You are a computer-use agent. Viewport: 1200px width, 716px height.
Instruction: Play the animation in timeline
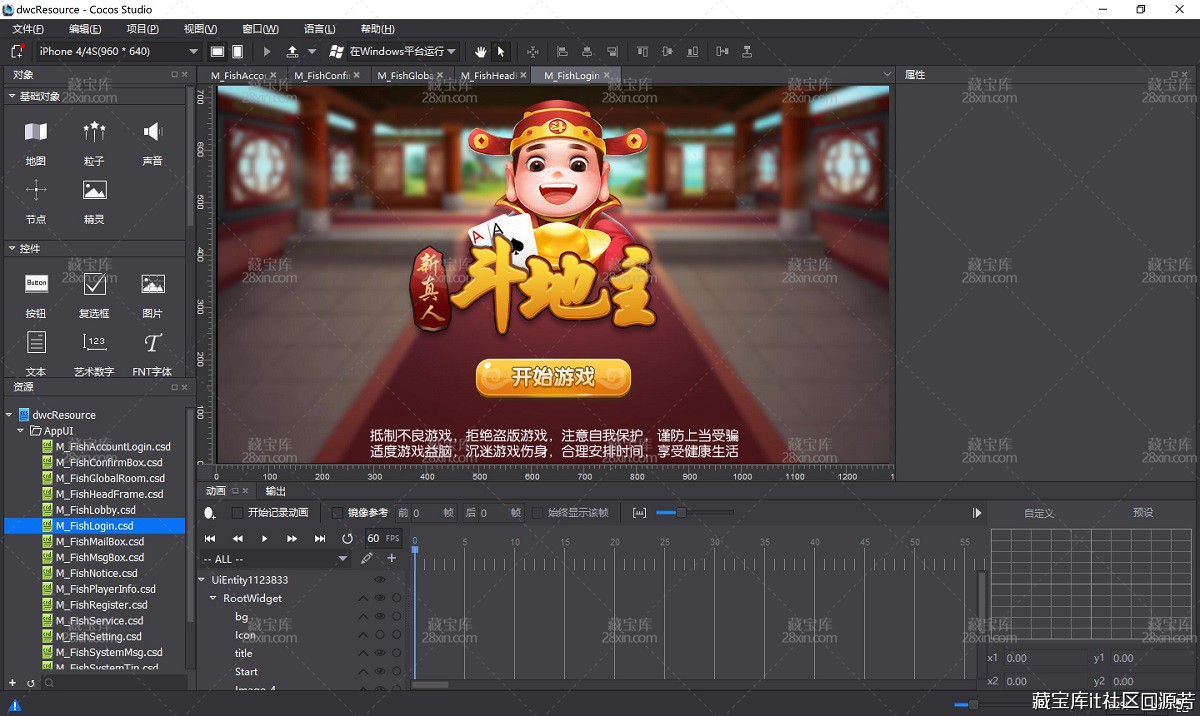[x=264, y=538]
